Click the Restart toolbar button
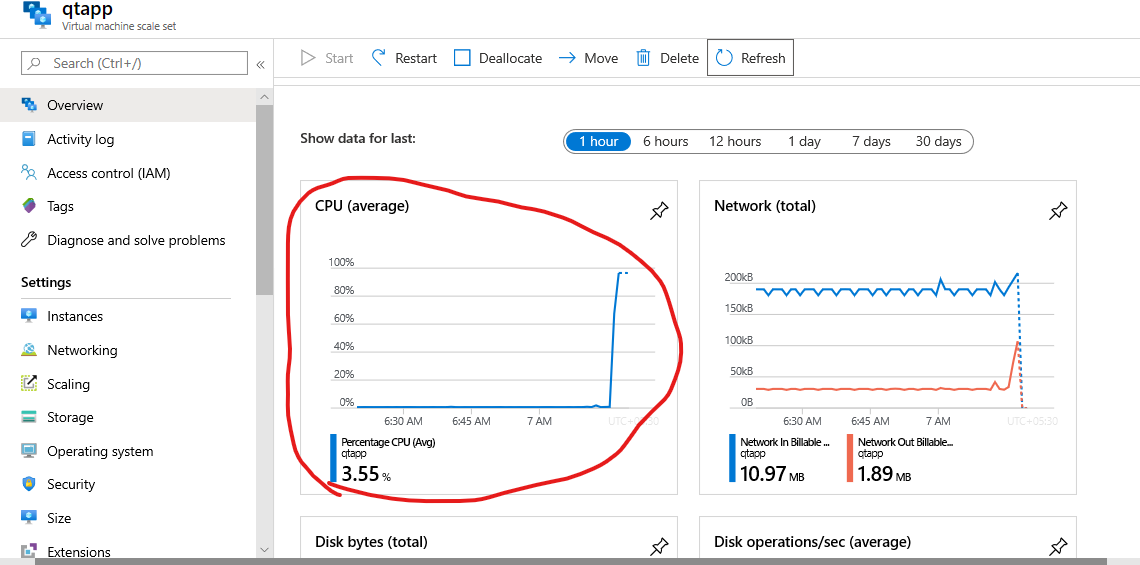The height and width of the screenshot is (565, 1140). pos(404,58)
